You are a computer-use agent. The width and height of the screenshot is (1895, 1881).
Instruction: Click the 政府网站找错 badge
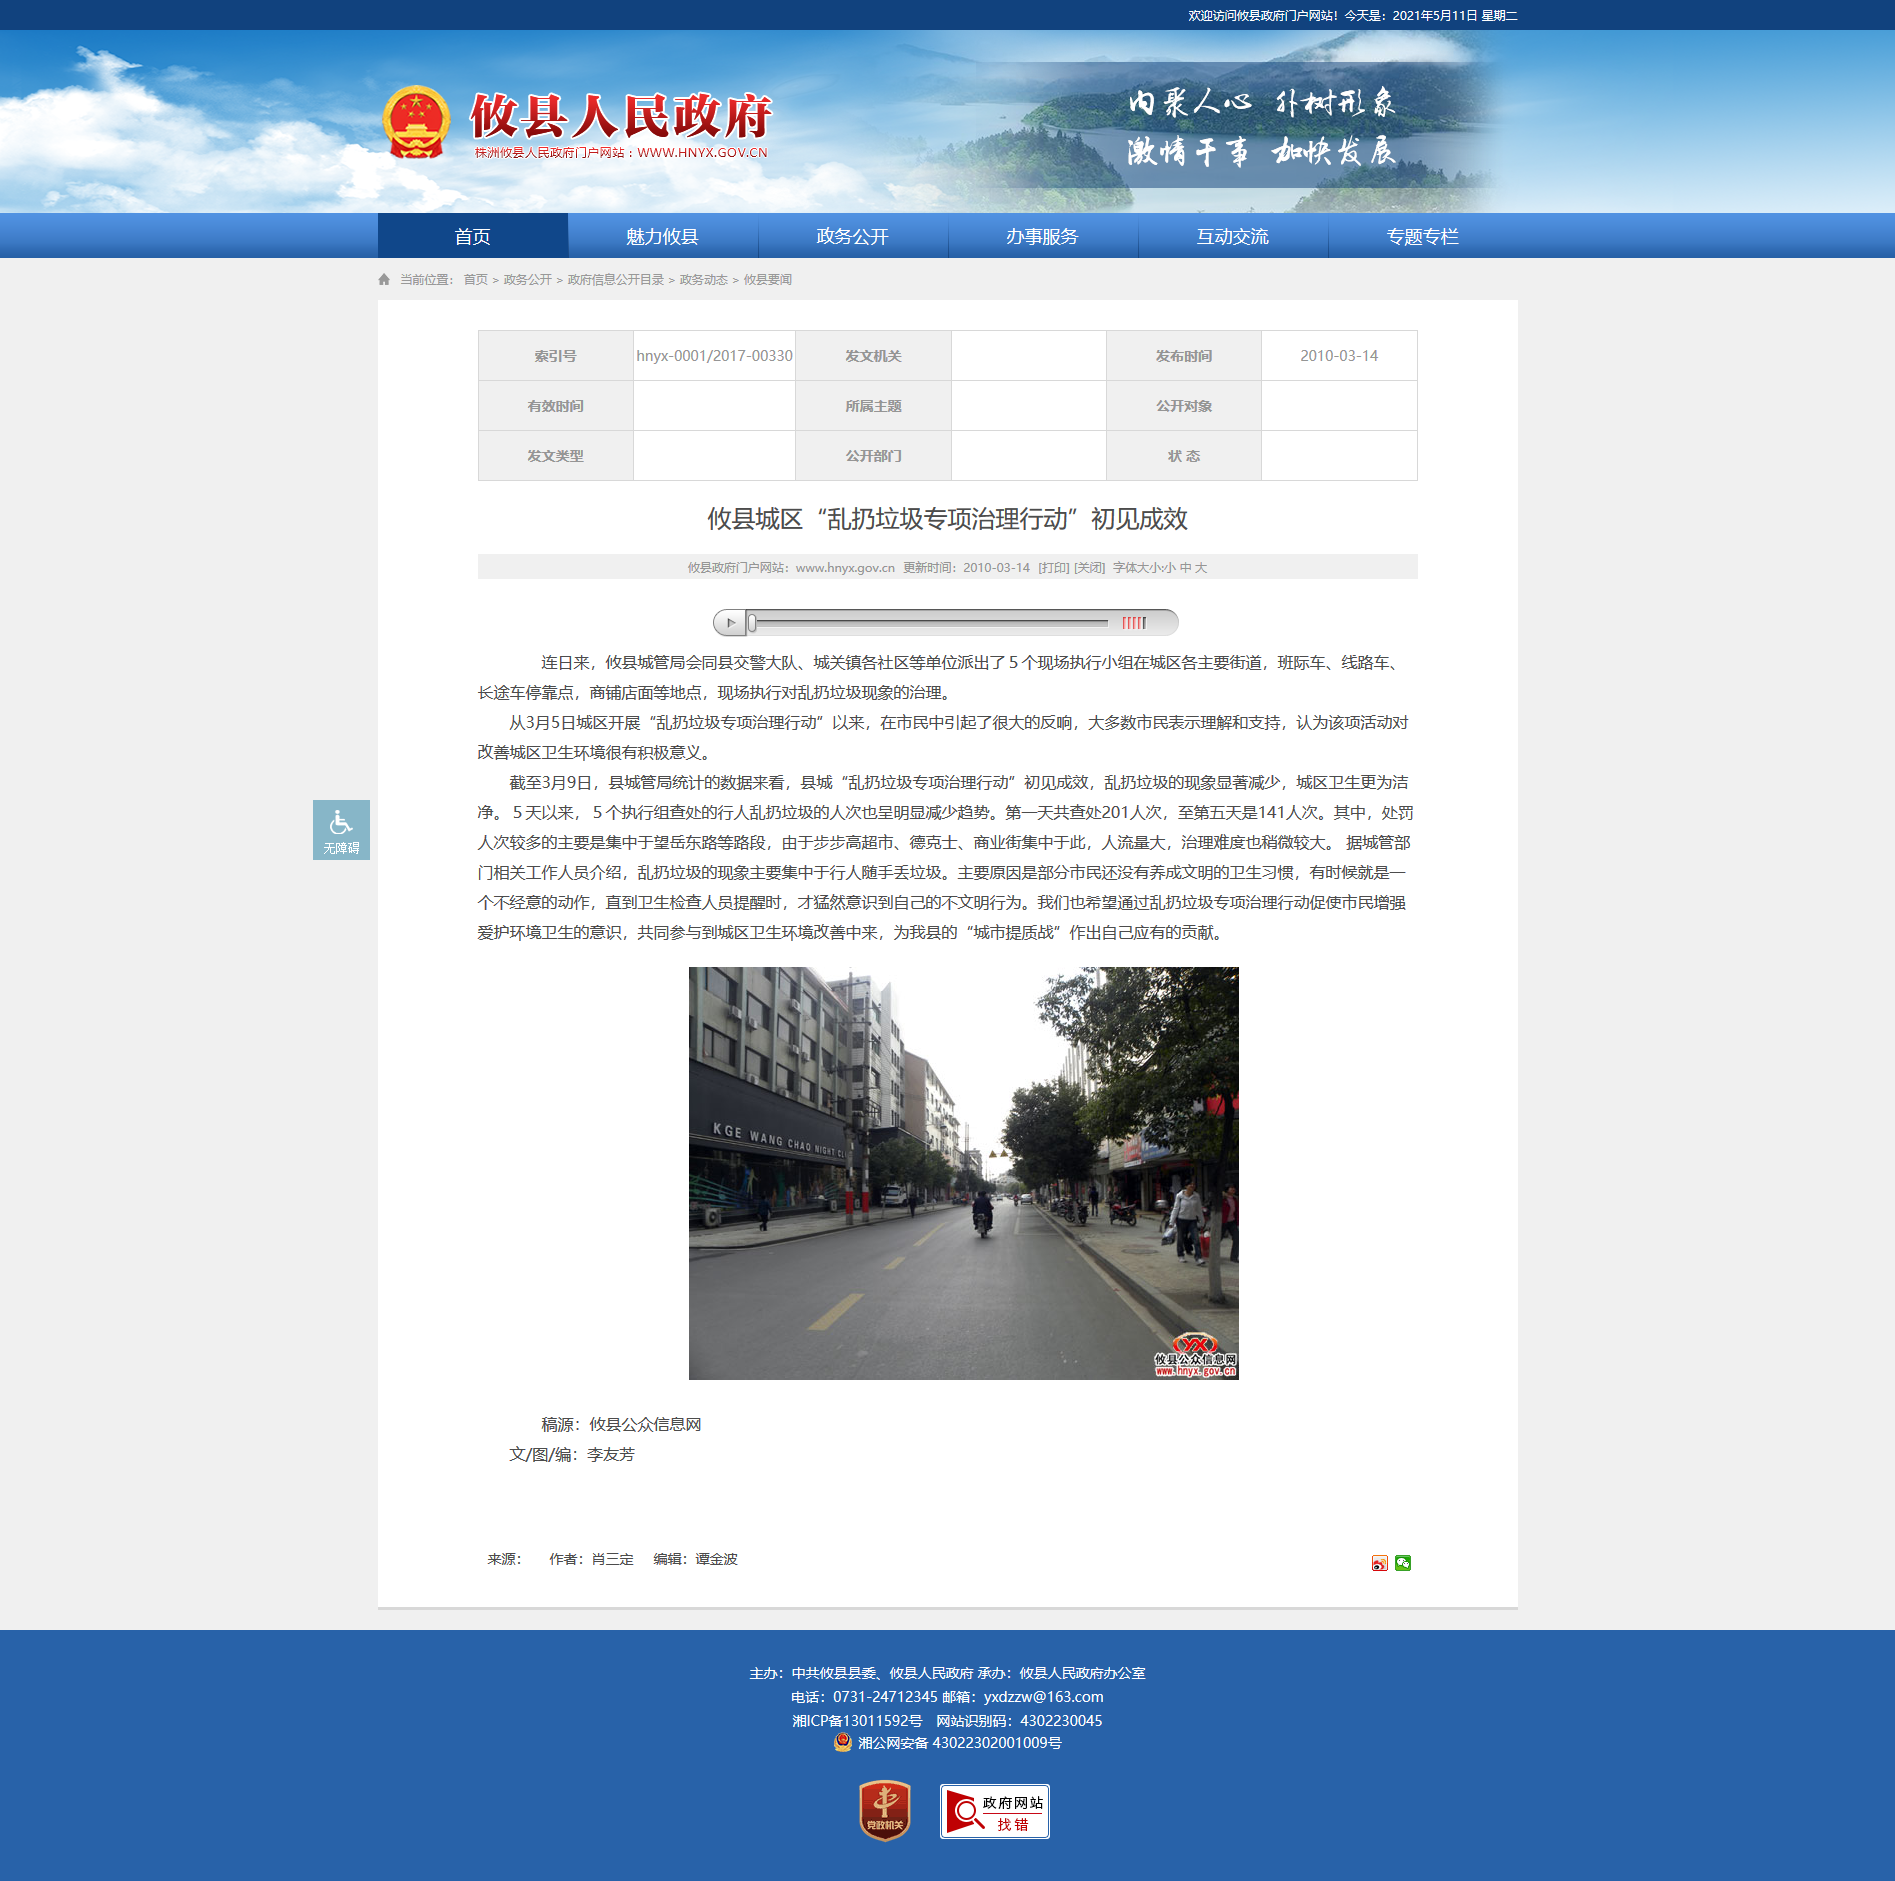click(994, 1811)
